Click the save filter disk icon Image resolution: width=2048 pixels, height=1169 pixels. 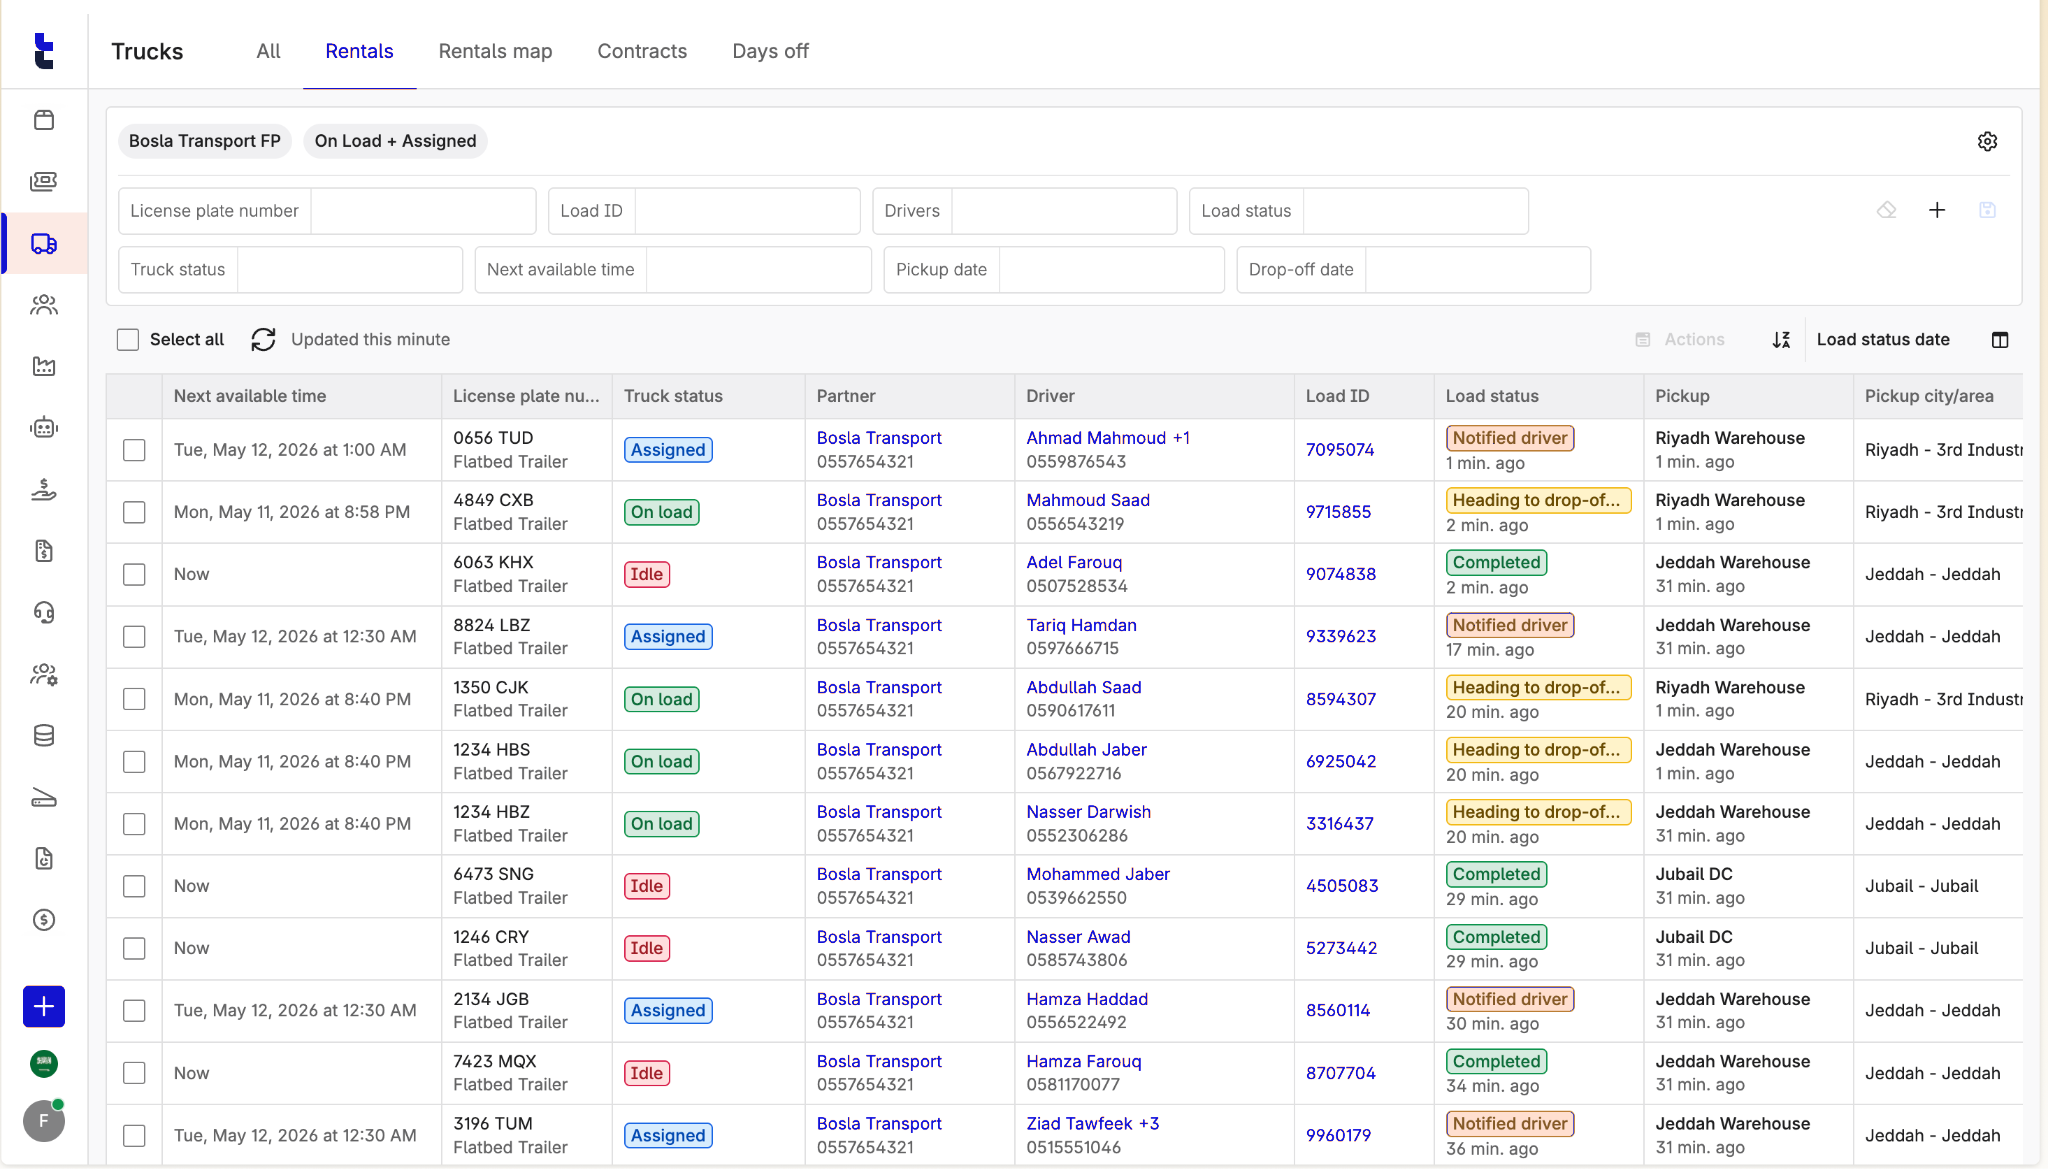pos(1988,210)
